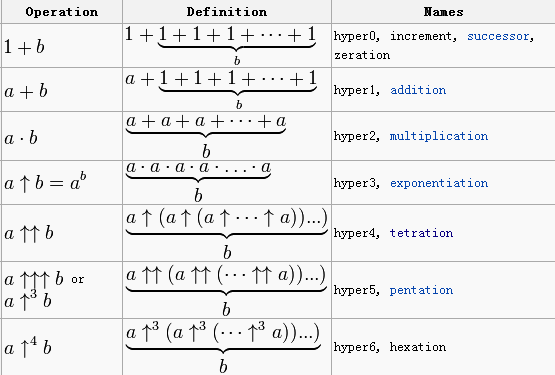Open the addition link
The height and width of the screenshot is (375, 555).
(x=418, y=90)
